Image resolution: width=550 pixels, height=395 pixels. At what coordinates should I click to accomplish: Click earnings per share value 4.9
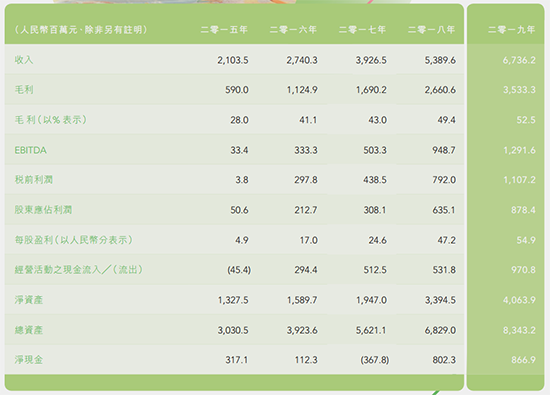pyautogui.click(x=242, y=240)
